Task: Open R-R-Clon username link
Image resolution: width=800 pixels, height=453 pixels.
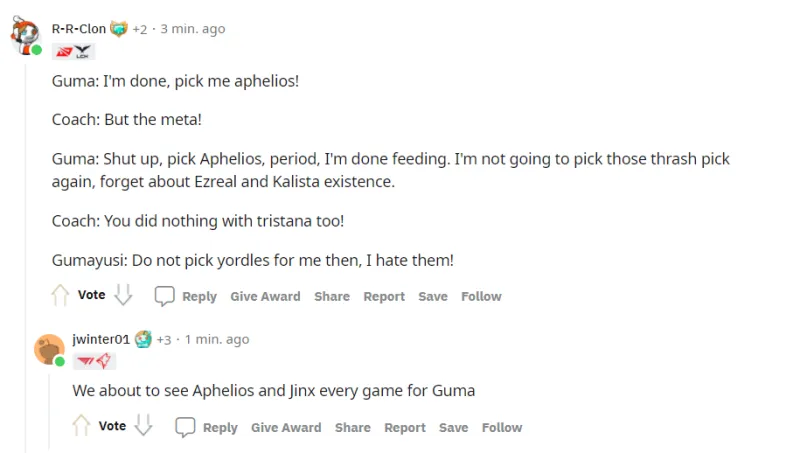Action: (x=79, y=29)
